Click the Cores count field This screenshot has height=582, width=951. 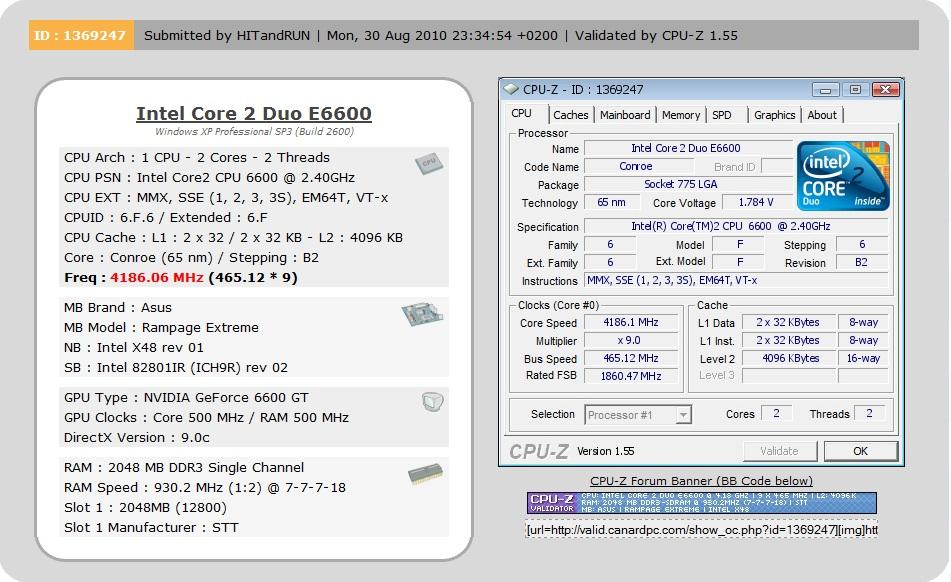[x=776, y=413]
